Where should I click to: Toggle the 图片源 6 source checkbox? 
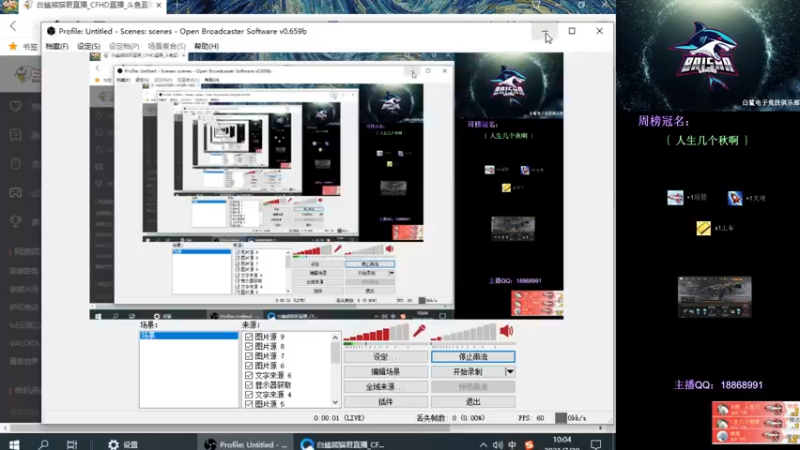(x=249, y=366)
